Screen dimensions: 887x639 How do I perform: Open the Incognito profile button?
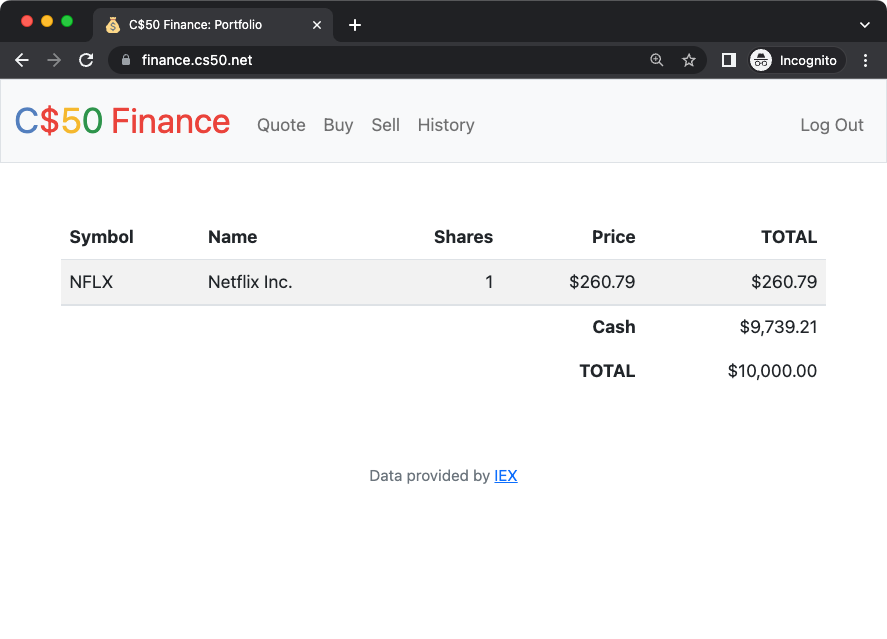[x=796, y=60]
